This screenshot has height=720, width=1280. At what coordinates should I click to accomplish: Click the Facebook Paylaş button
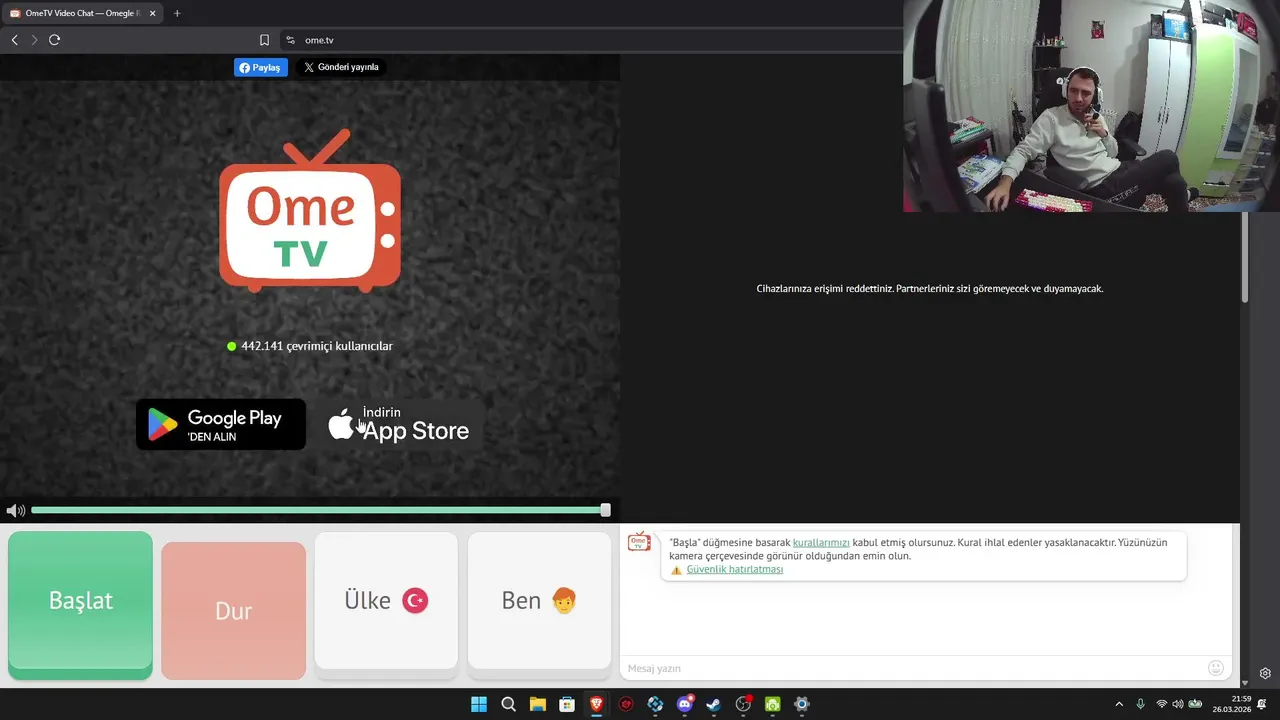click(261, 67)
